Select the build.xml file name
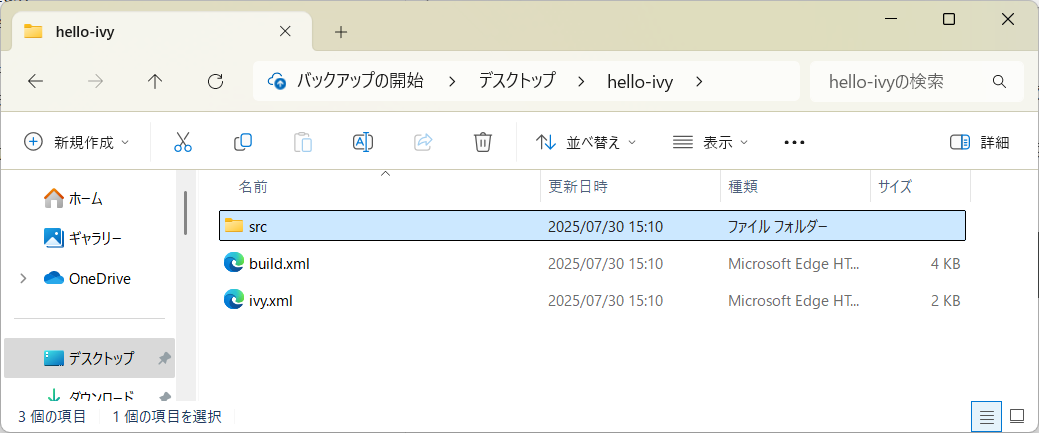The height and width of the screenshot is (433, 1039). click(x=279, y=263)
